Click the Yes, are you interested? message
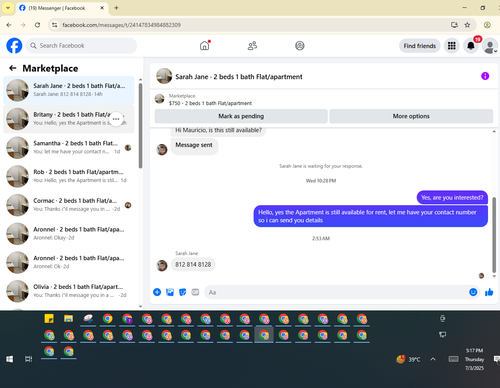Viewport: 500px width, 388px height. point(452,197)
